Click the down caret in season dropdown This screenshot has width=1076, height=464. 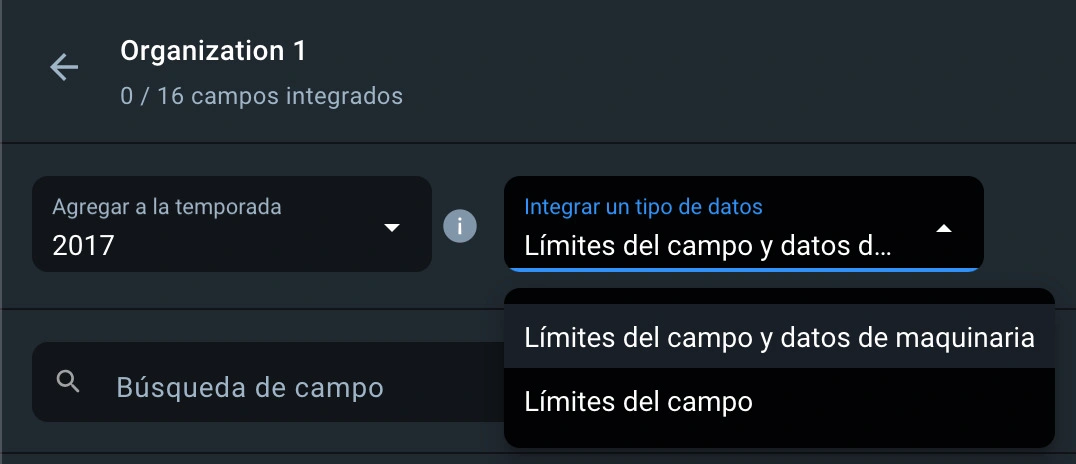click(x=392, y=228)
